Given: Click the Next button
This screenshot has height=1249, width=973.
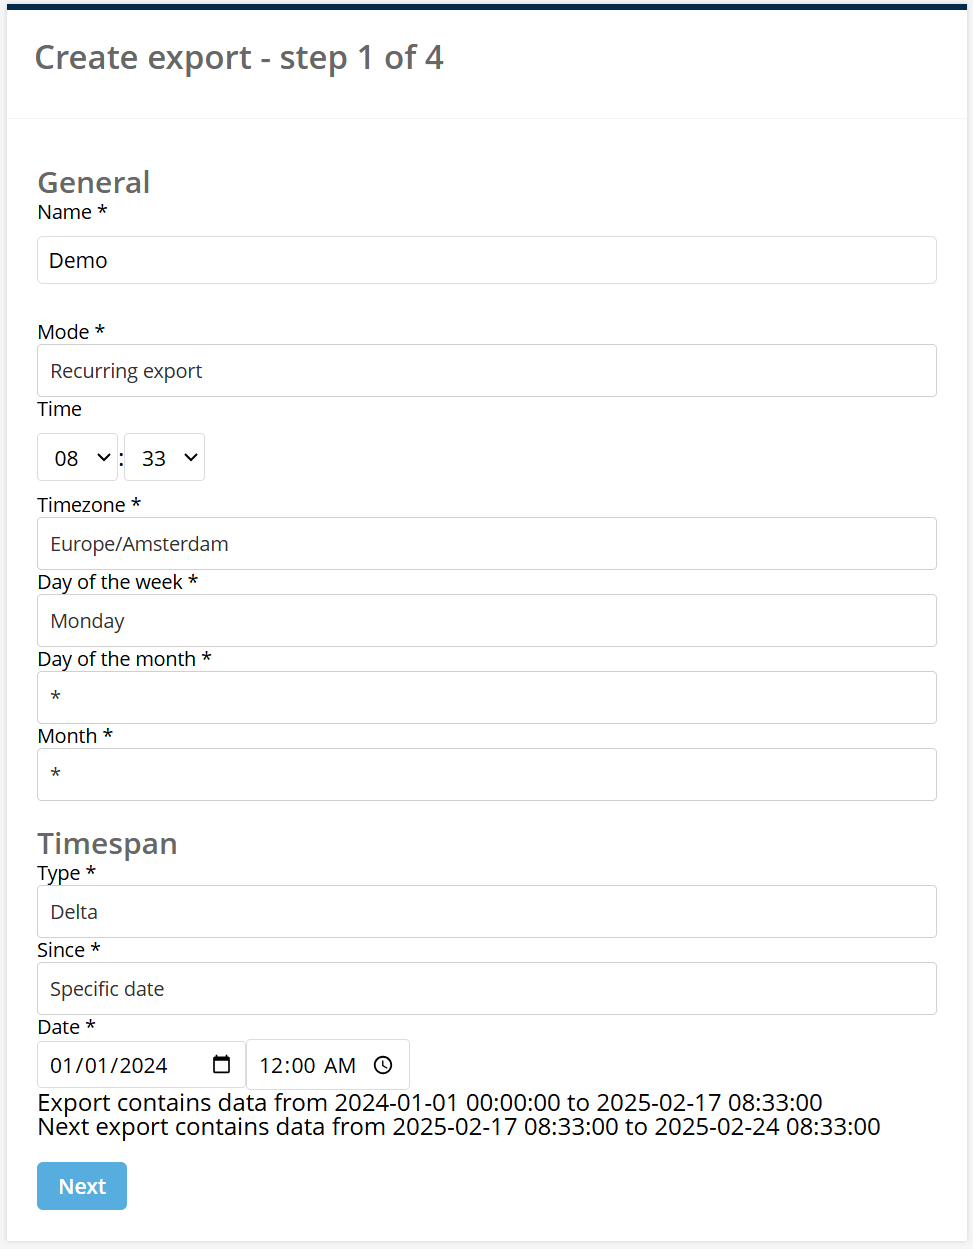Looking at the screenshot, I should point(82,1186).
